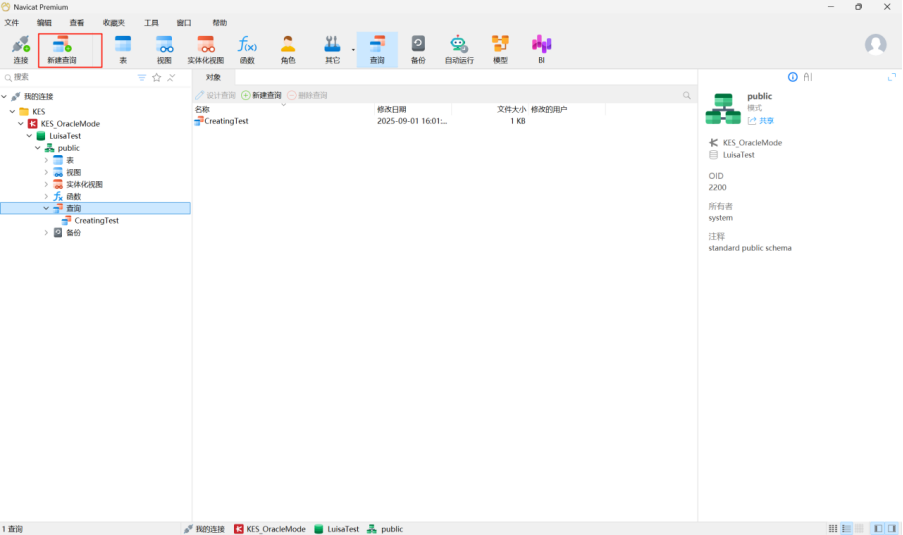Open the Function (函数) toolbar icon
The width and height of the screenshot is (903, 535).
coord(247,48)
